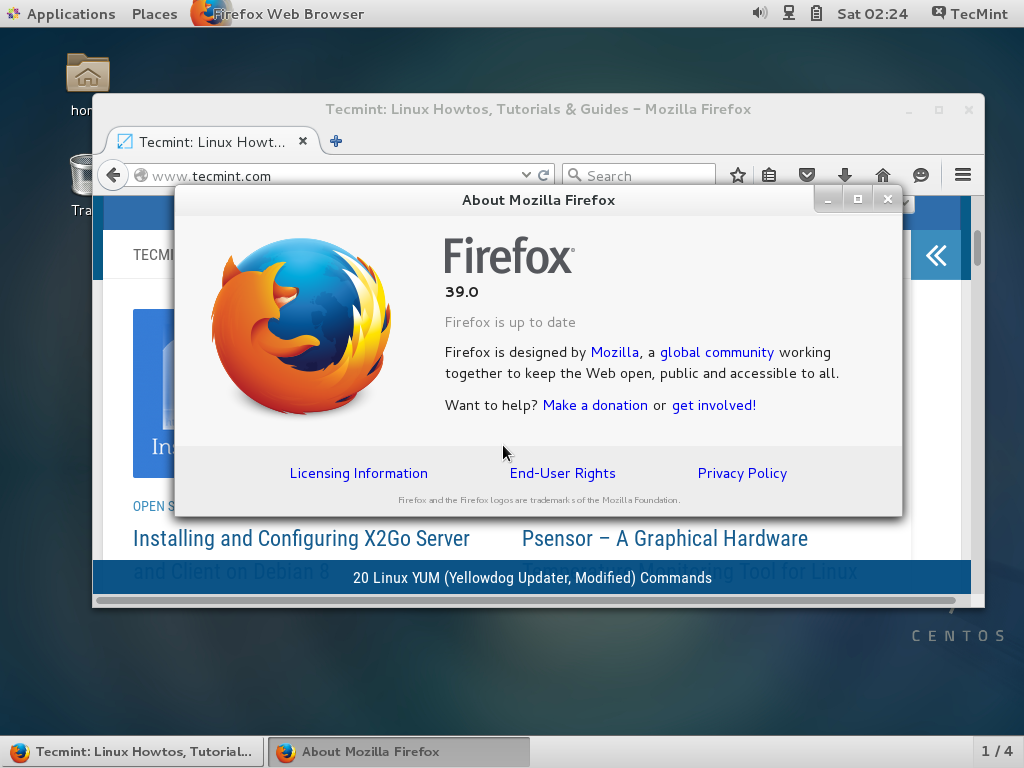
Task: Follow the Mozilla link
Action: [x=615, y=352]
